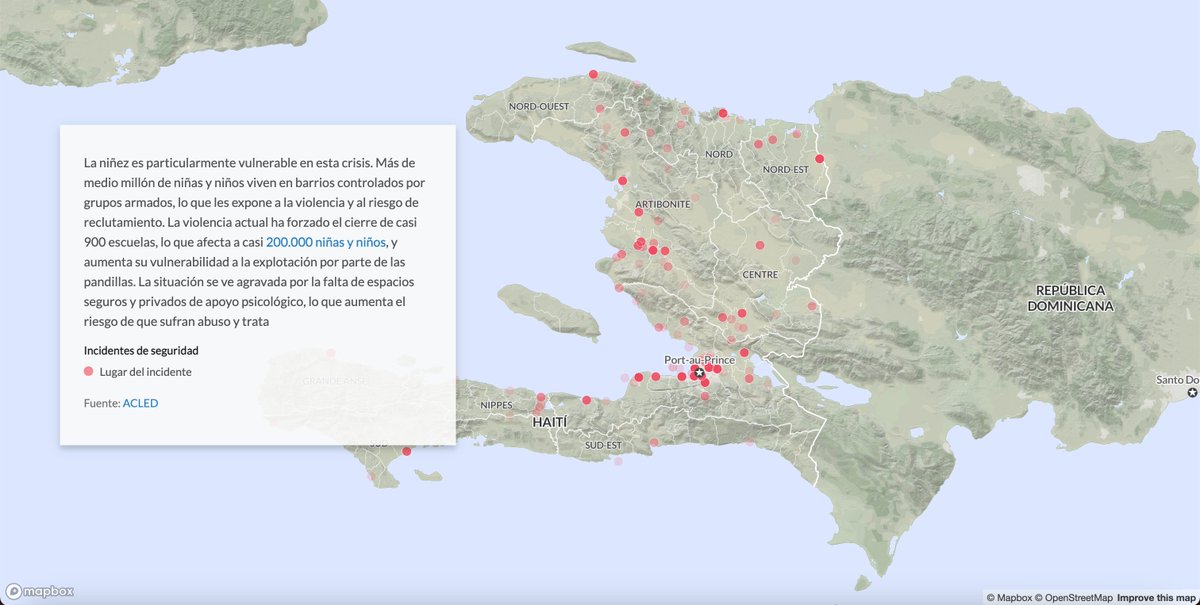
Task: Click the Port-au-Prince capital star marker
Action: point(700,374)
